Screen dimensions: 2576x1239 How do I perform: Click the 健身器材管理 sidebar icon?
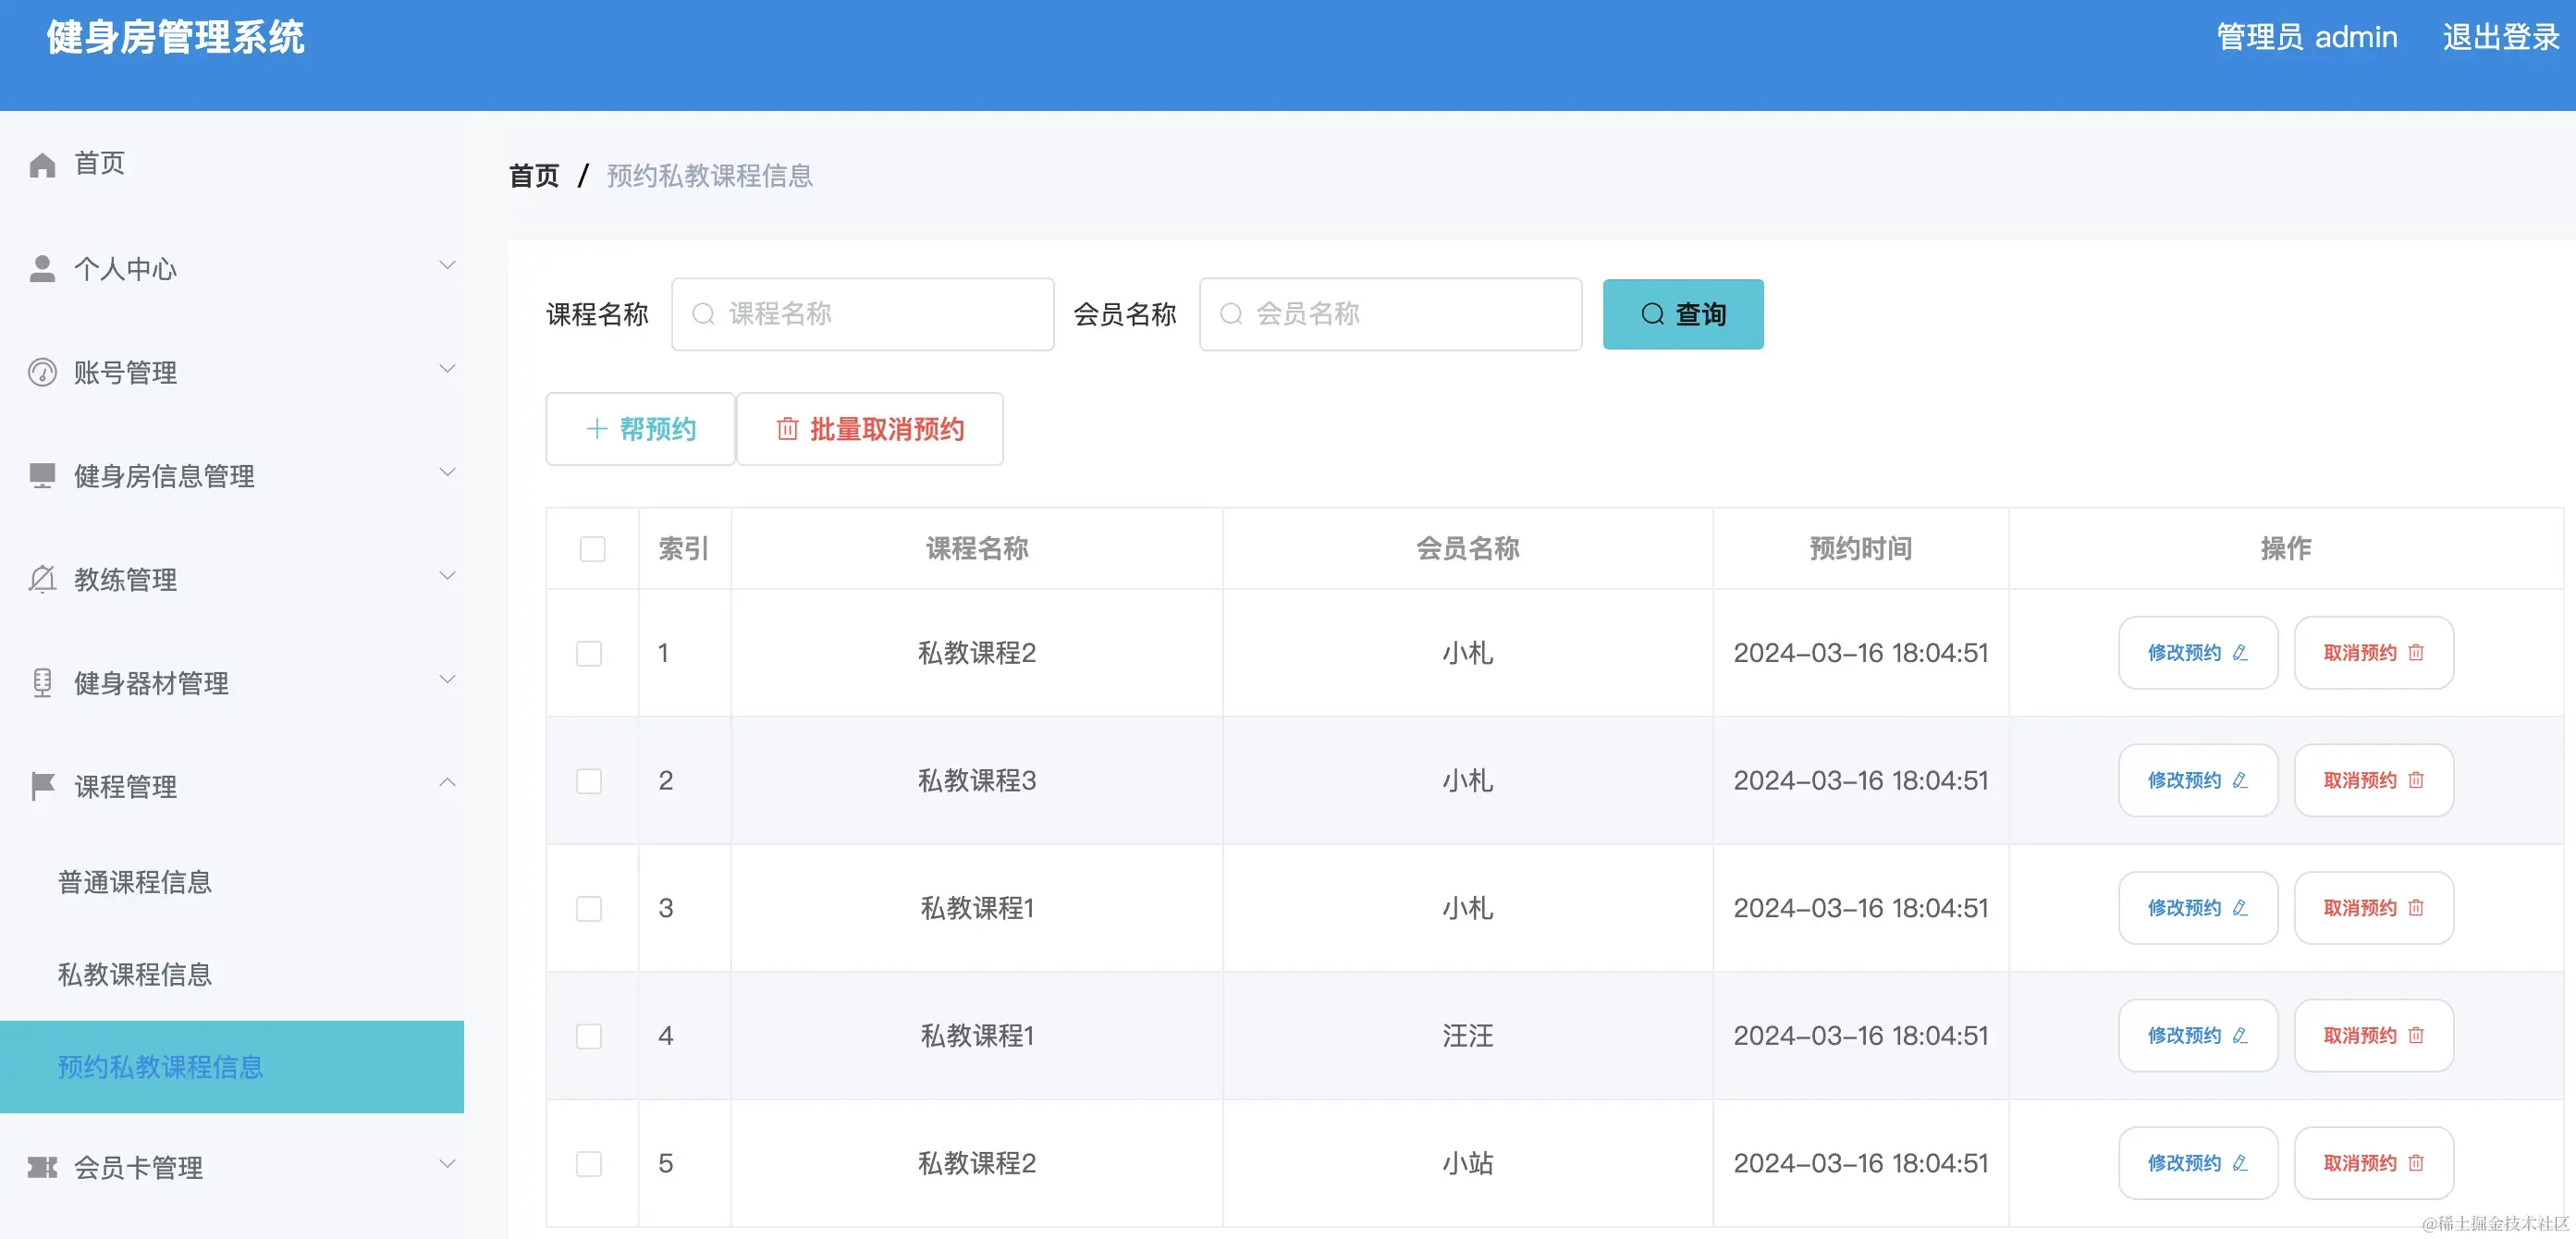[42, 683]
